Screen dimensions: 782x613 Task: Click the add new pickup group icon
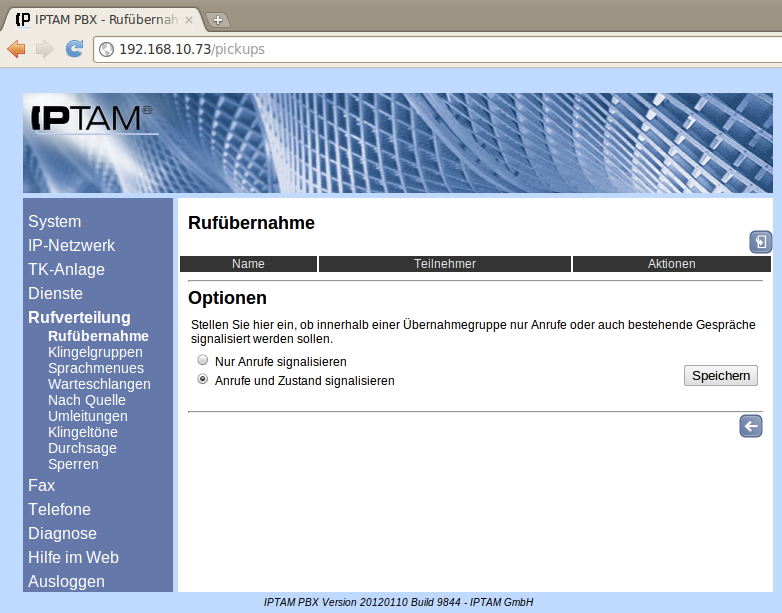click(x=760, y=242)
